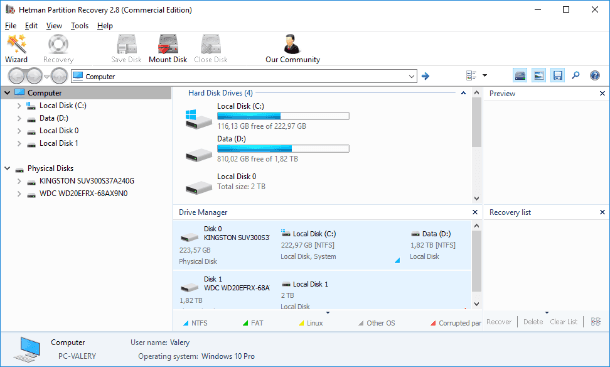Click the Clear List button

[563, 321]
